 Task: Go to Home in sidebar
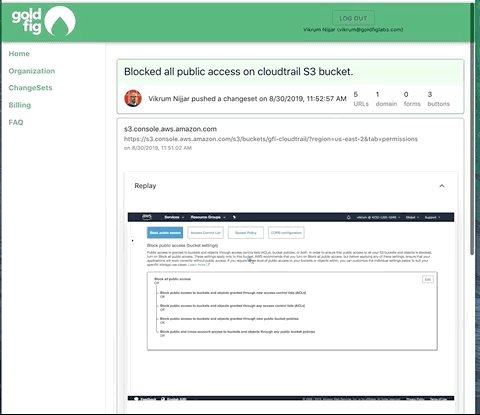pyautogui.click(x=19, y=54)
